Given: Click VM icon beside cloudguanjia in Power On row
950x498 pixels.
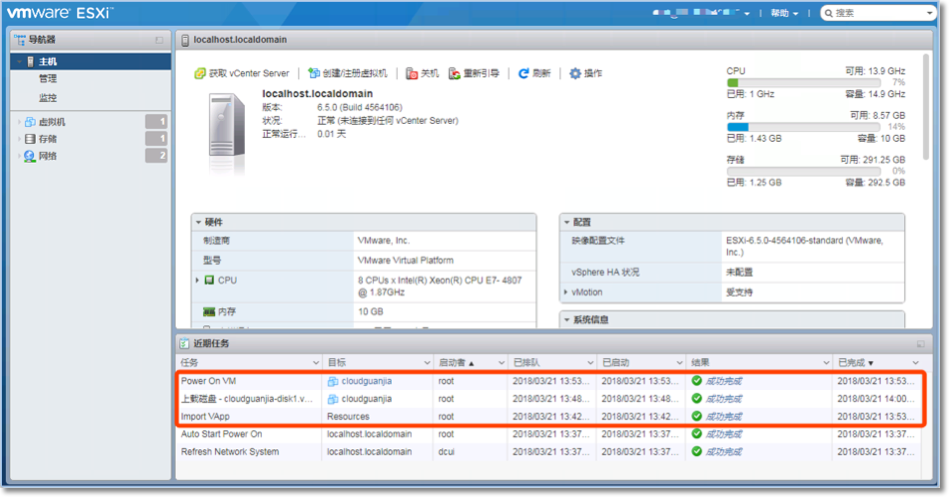Looking at the screenshot, I should coord(333,381).
